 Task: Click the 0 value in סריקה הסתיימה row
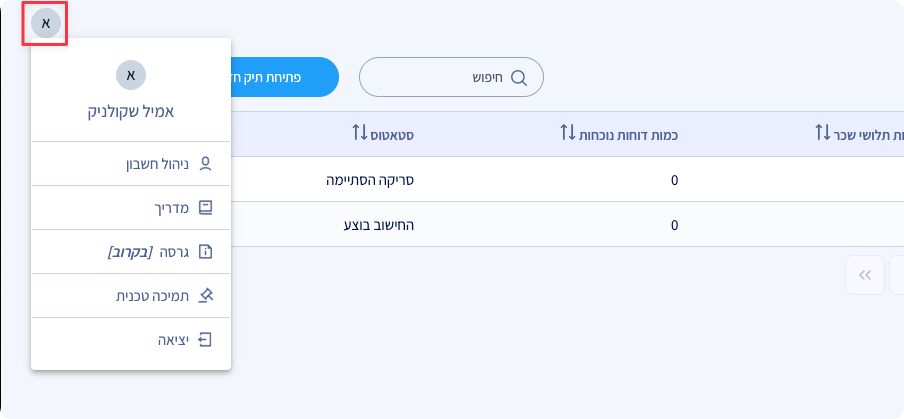coord(674,180)
